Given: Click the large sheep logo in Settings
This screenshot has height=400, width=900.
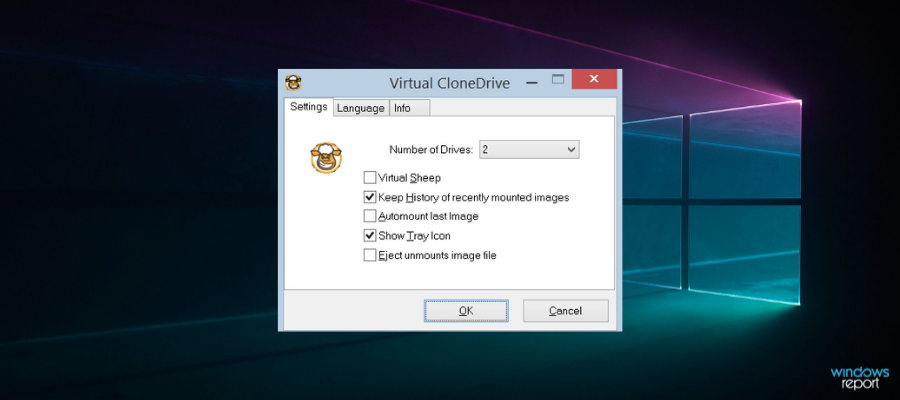Looking at the screenshot, I should (x=326, y=158).
